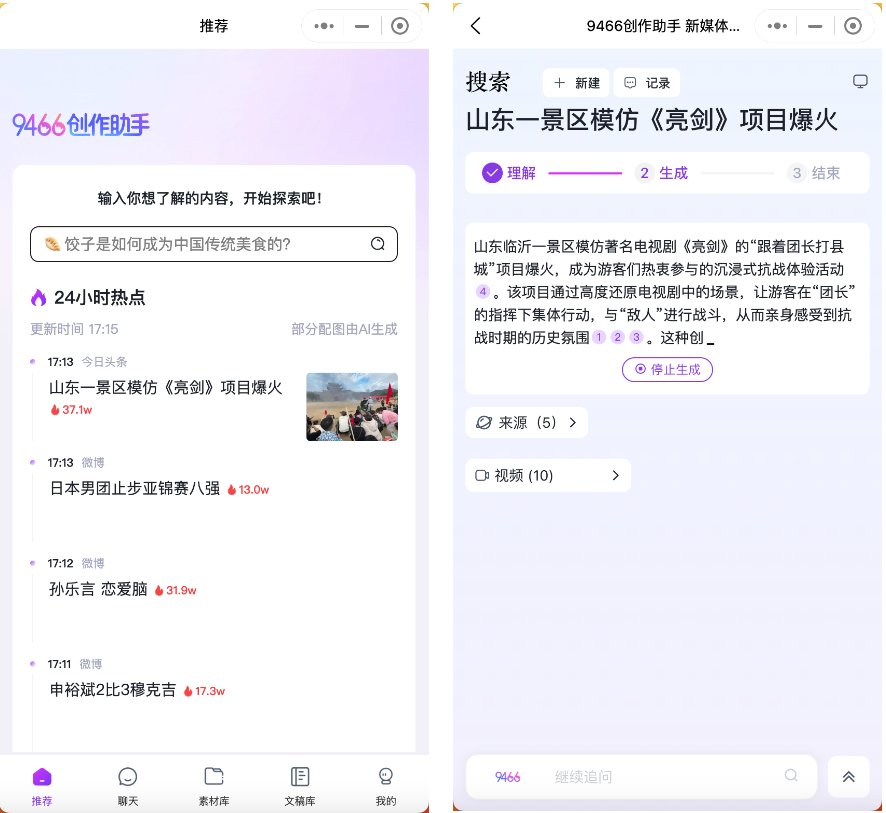Open headline 孙乐言 恋爱脑

coord(98,589)
